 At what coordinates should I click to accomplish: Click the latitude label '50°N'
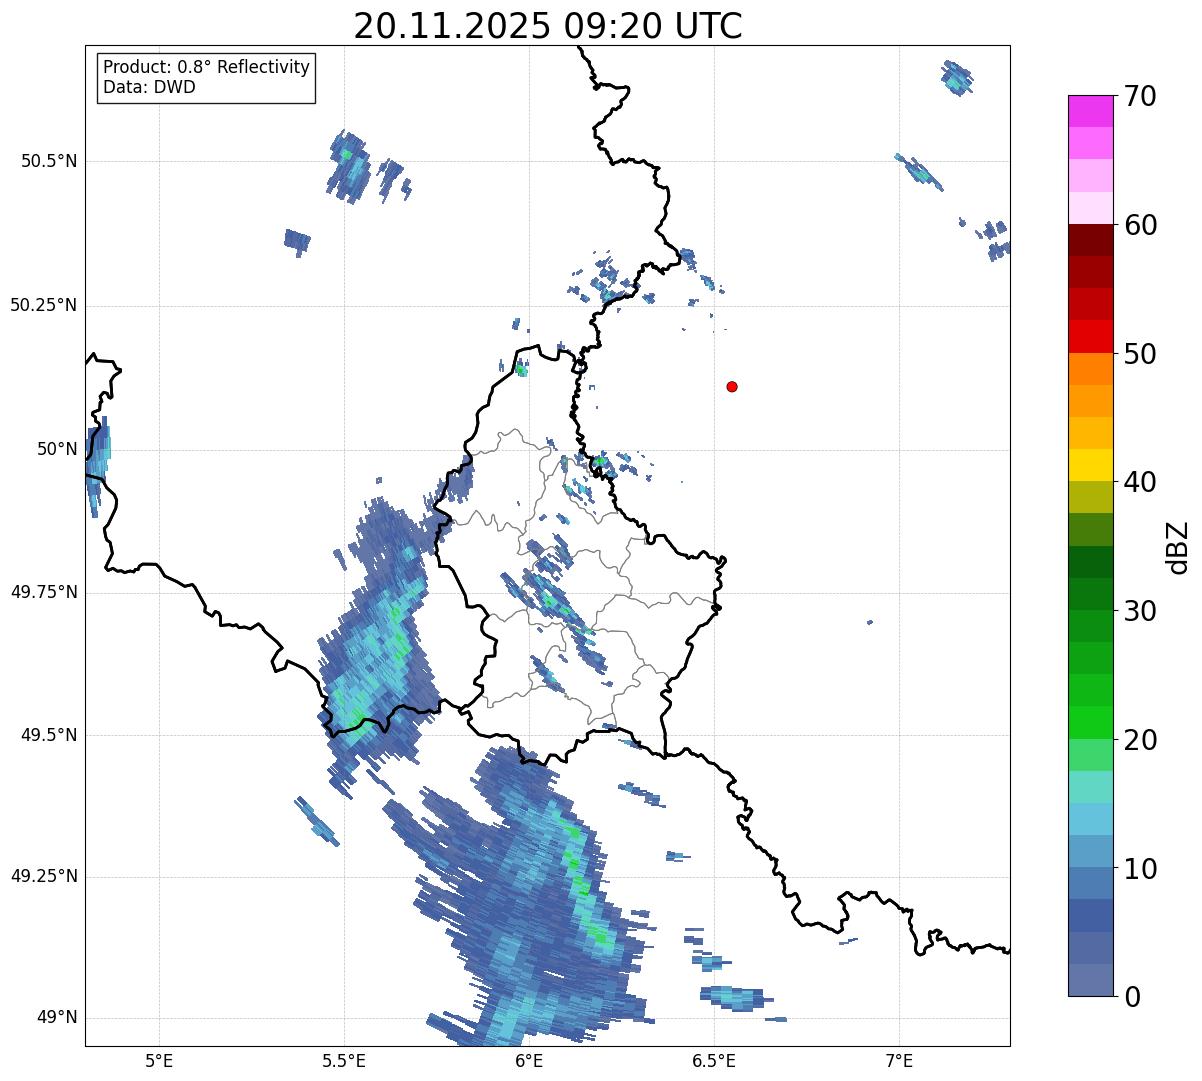(x=57, y=449)
